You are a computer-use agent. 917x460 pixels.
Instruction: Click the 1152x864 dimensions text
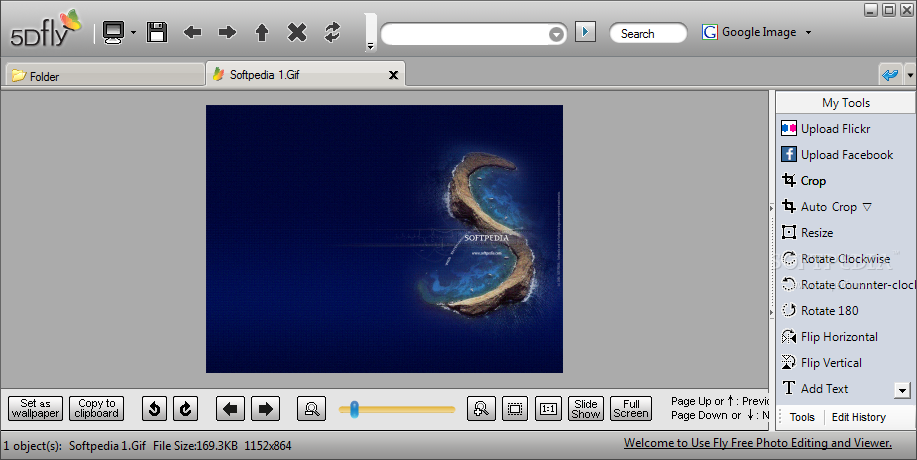coord(267,446)
